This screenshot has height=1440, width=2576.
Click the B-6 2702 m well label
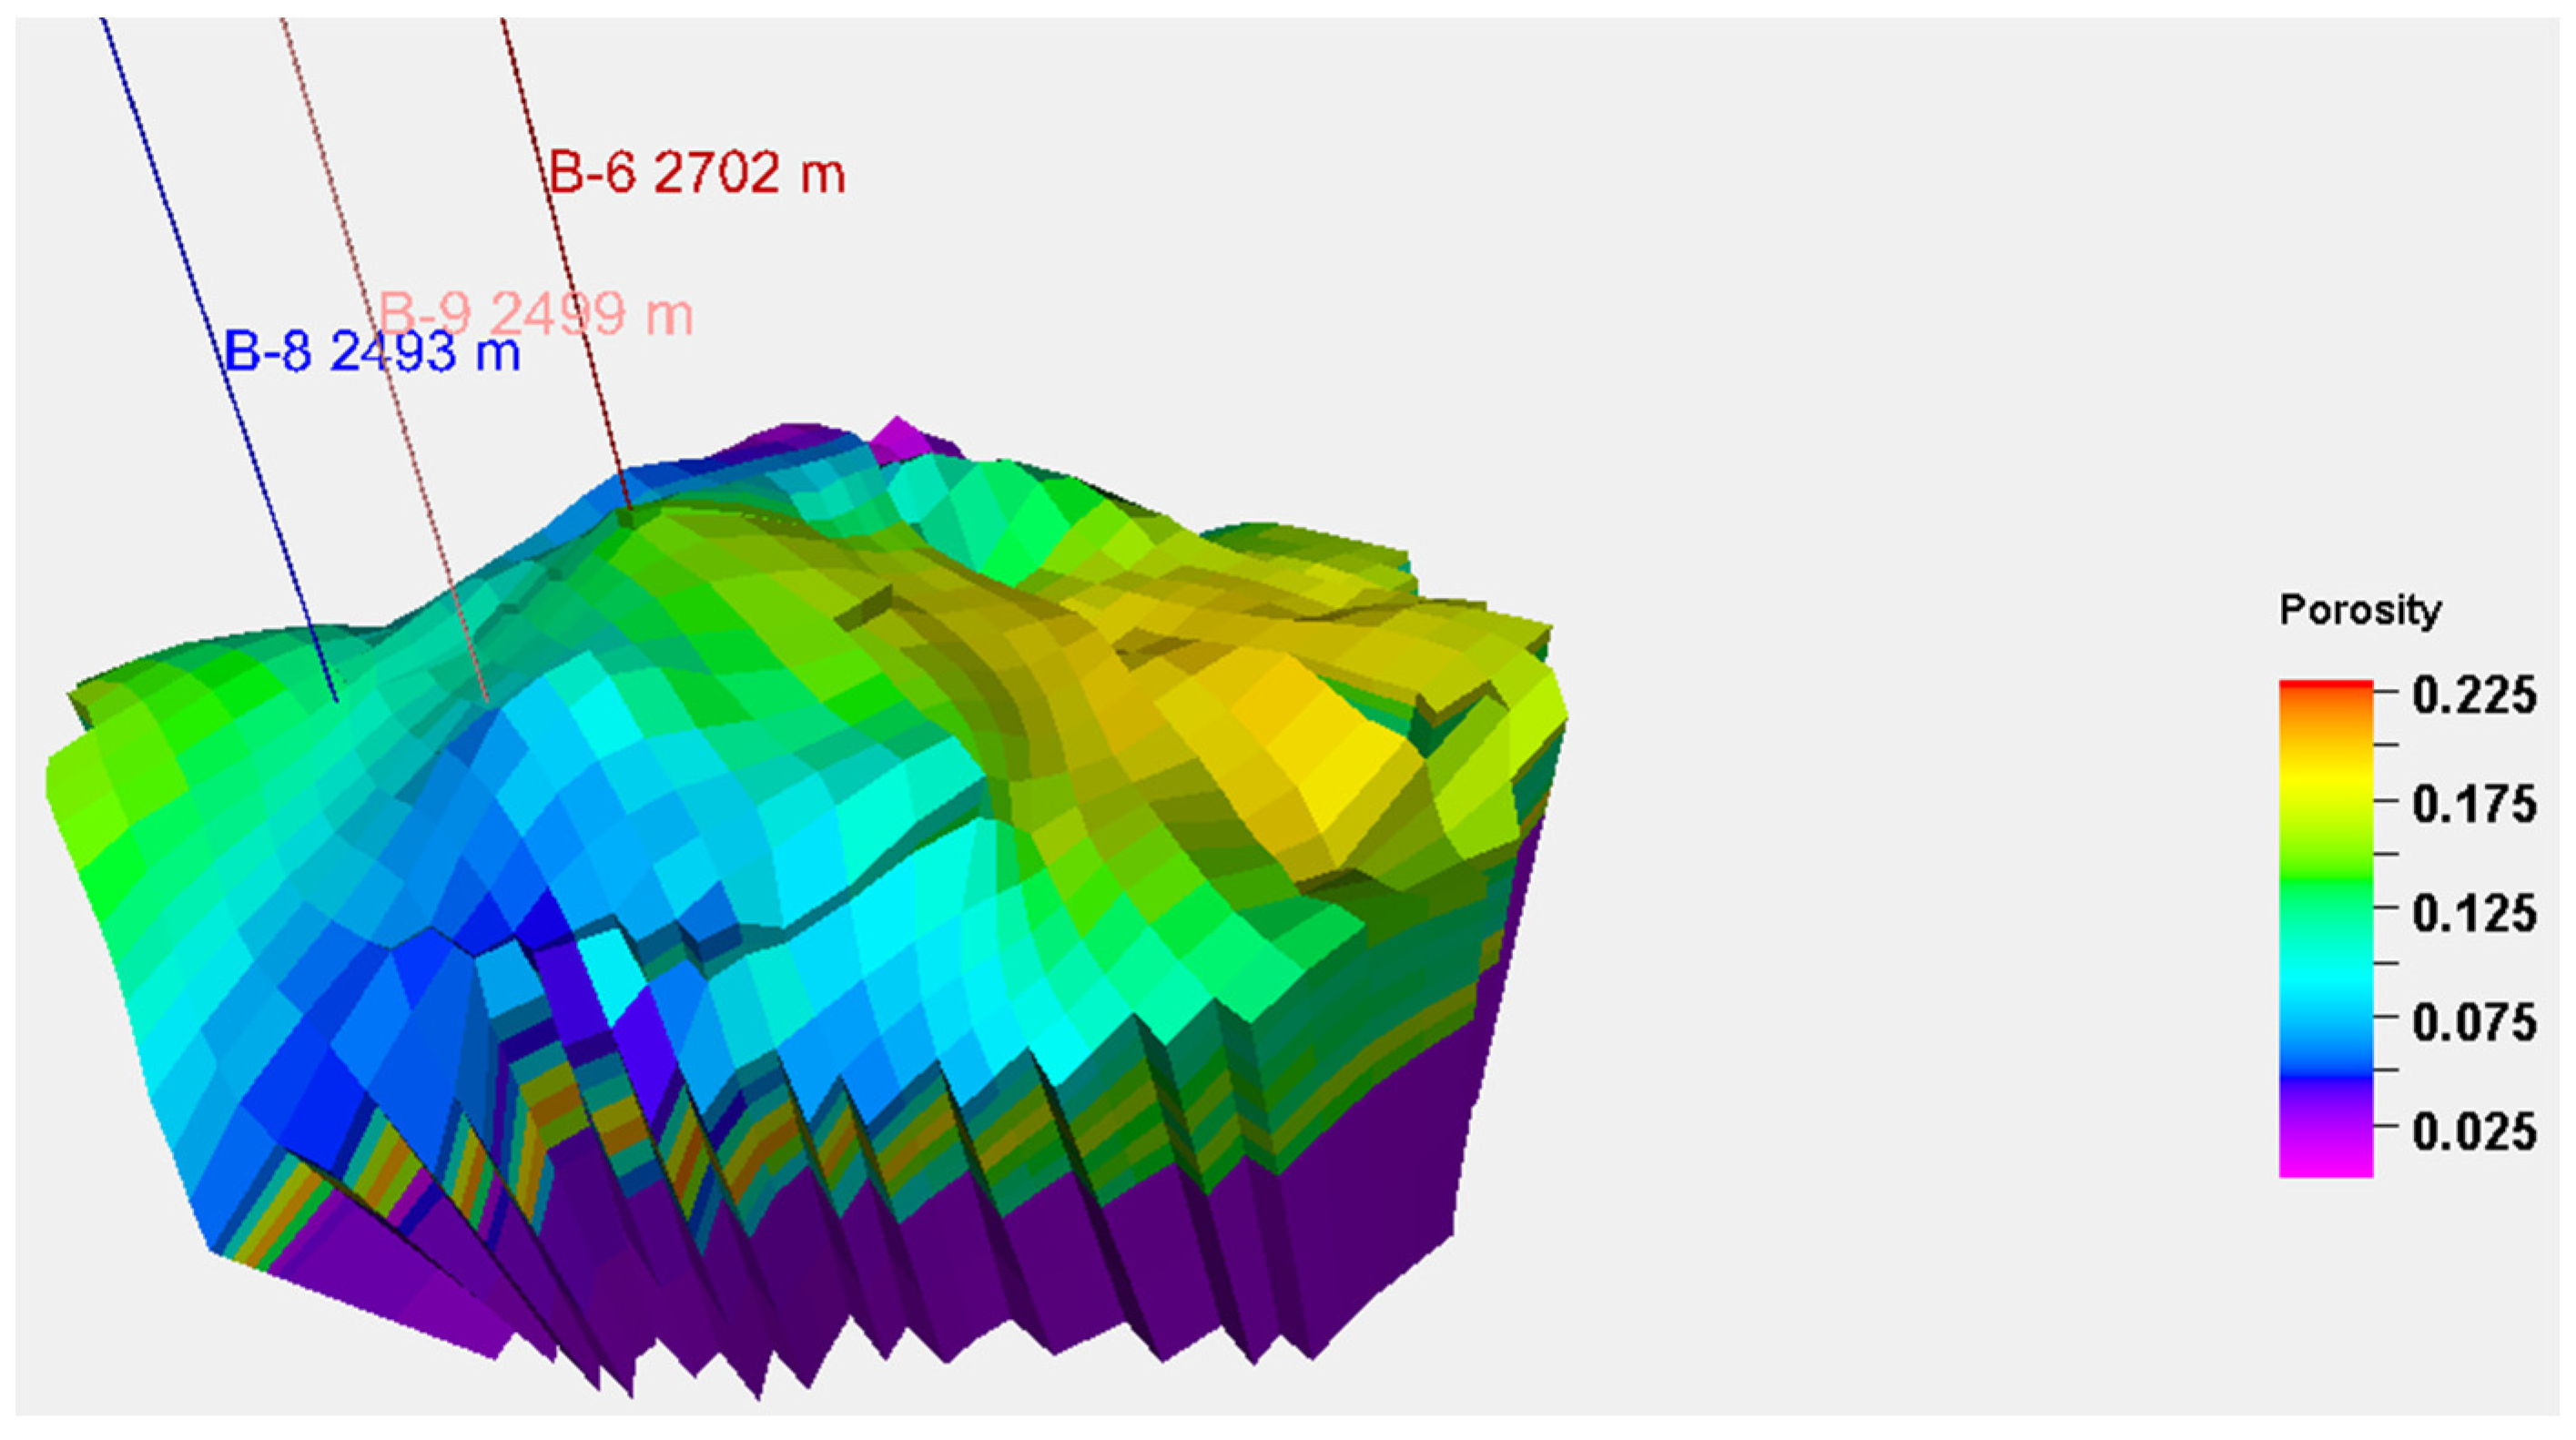(697, 173)
